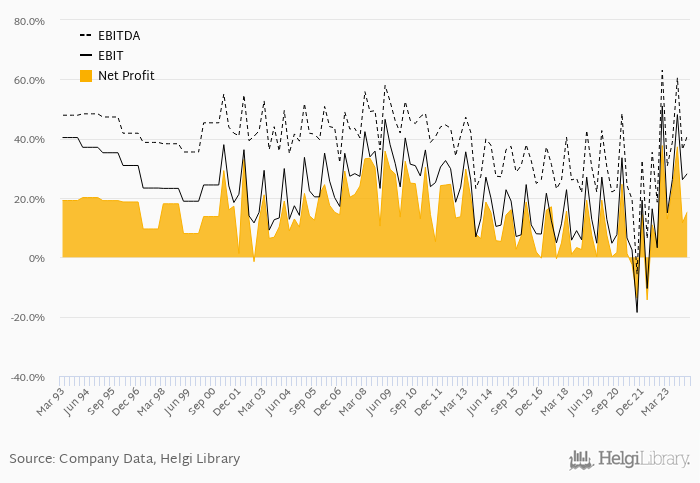700x483 pixels.
Task: Click the solid EBIT legend line icon
Action: point(86,56)
